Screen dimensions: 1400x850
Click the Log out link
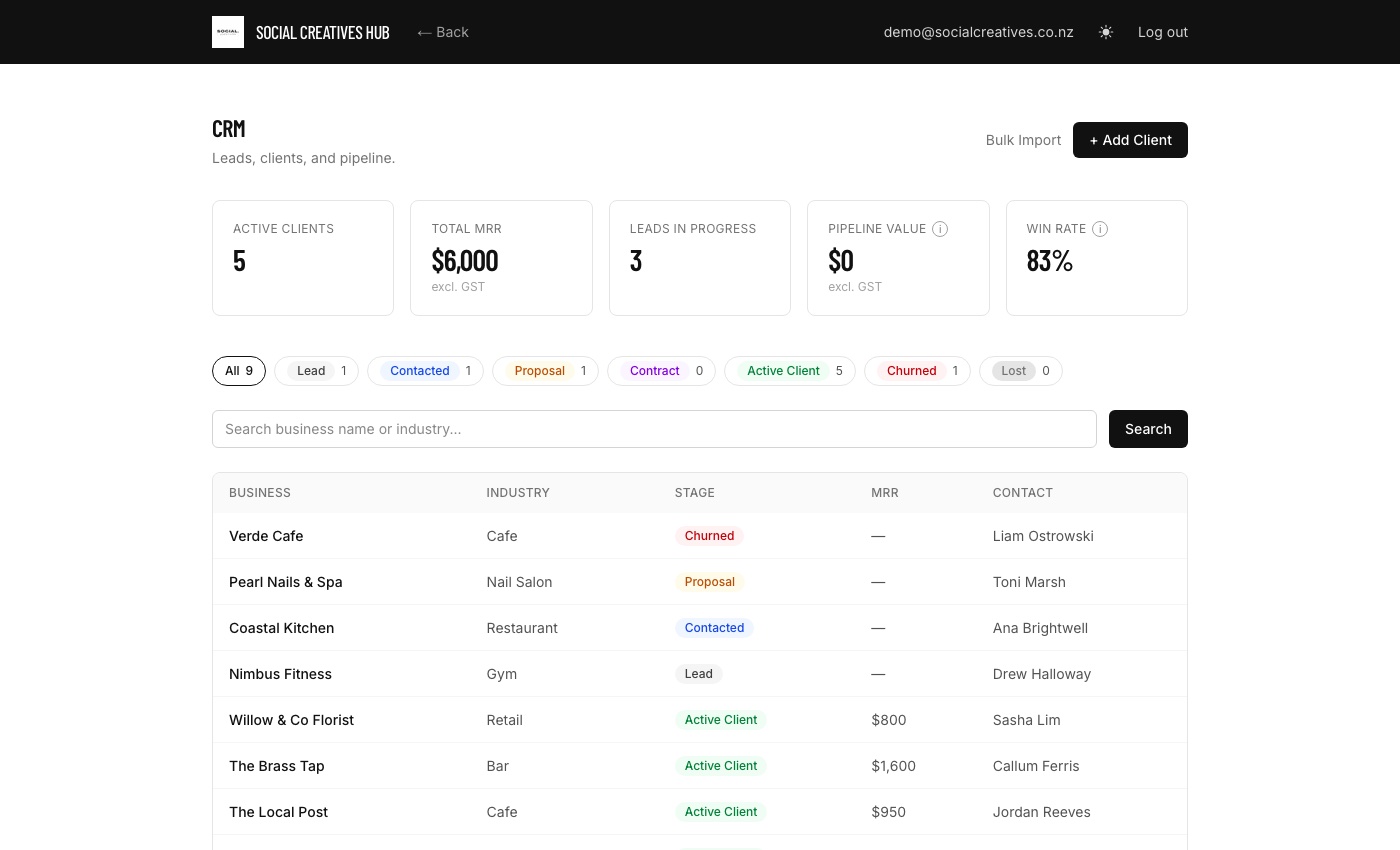point(1163,32)
